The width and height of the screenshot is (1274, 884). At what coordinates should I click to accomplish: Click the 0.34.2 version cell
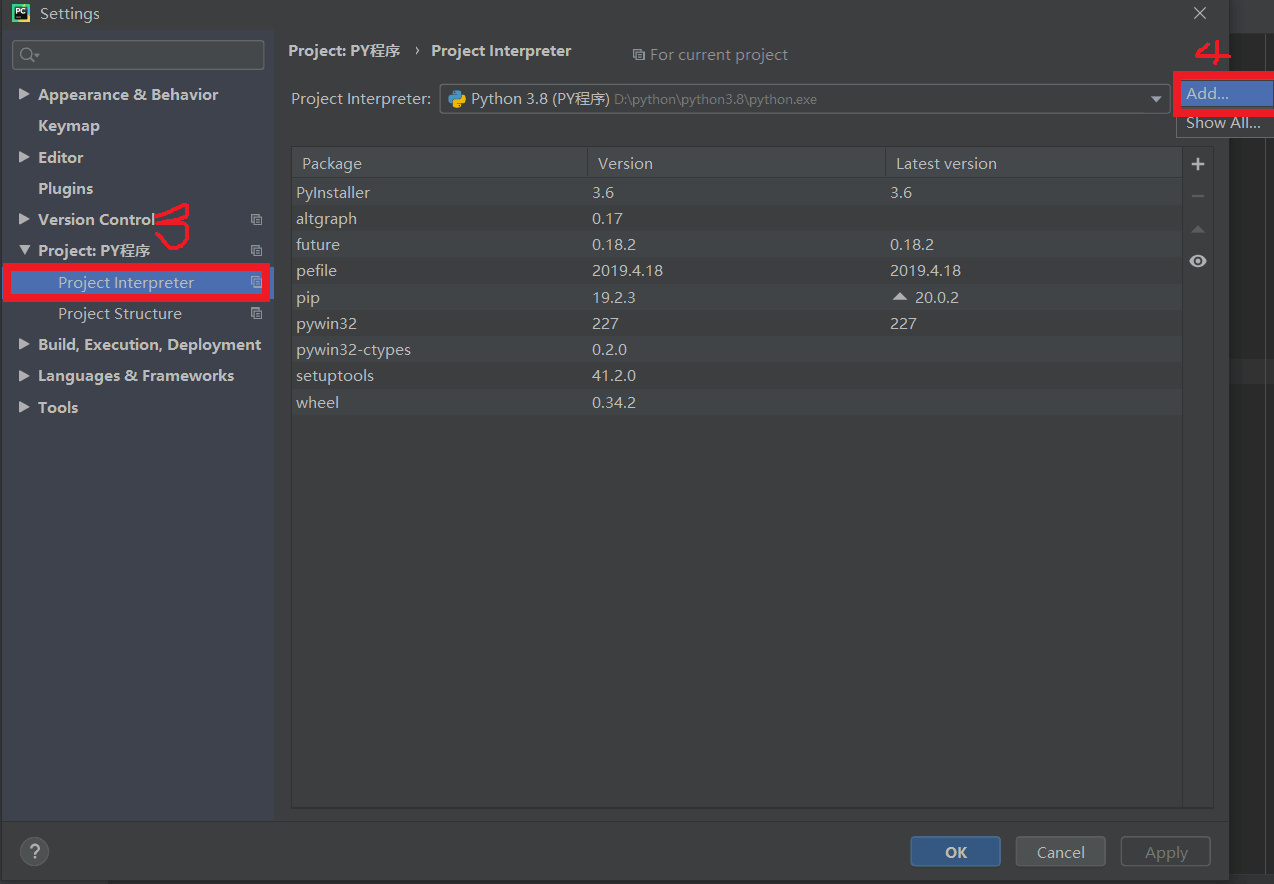pyautogui.click(x=614, y=402)
